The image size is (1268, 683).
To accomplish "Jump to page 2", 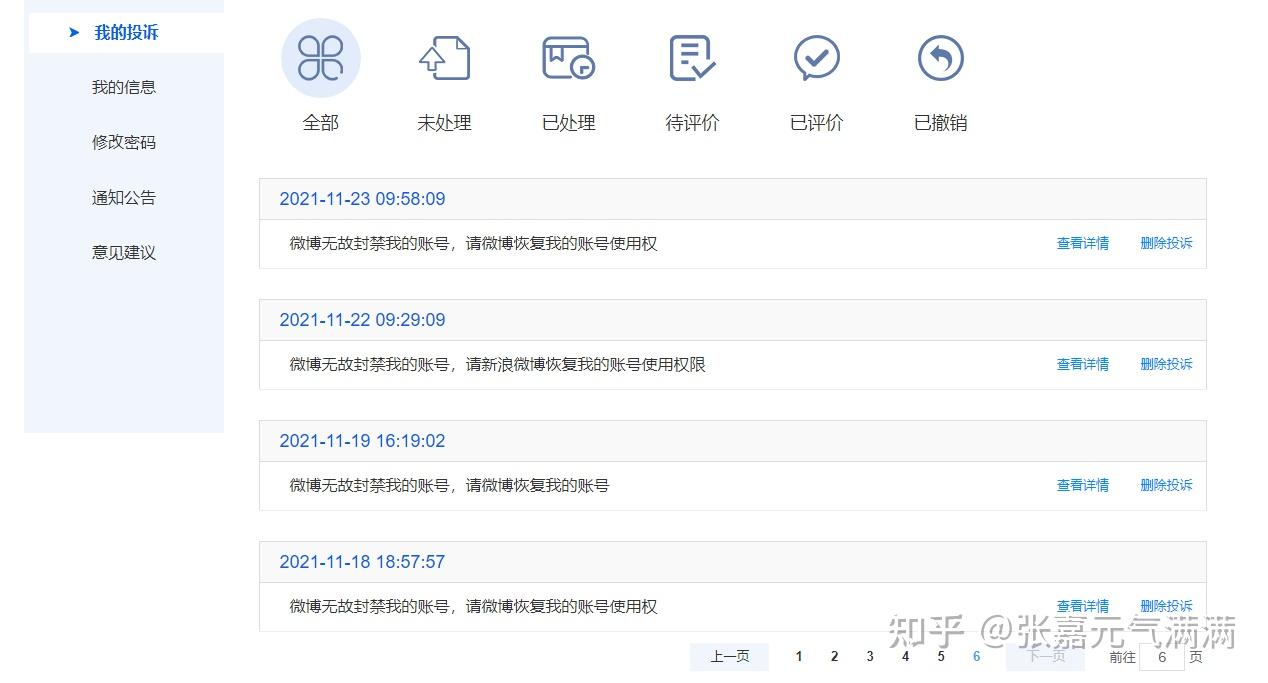I will point(834,656).
